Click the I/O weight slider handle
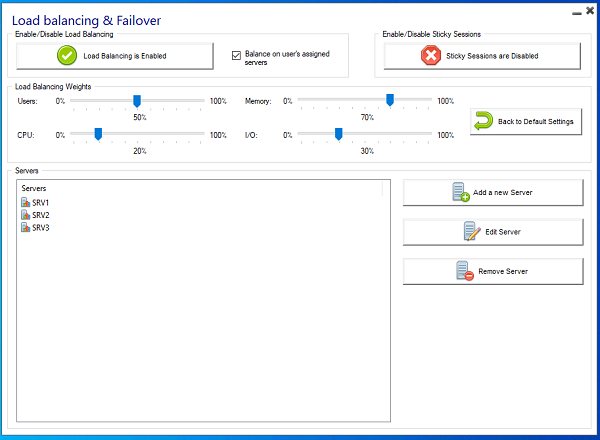Image resolution: width=600 pixels, height=440 pixels. pyautogui.click(x=339, y=133)
